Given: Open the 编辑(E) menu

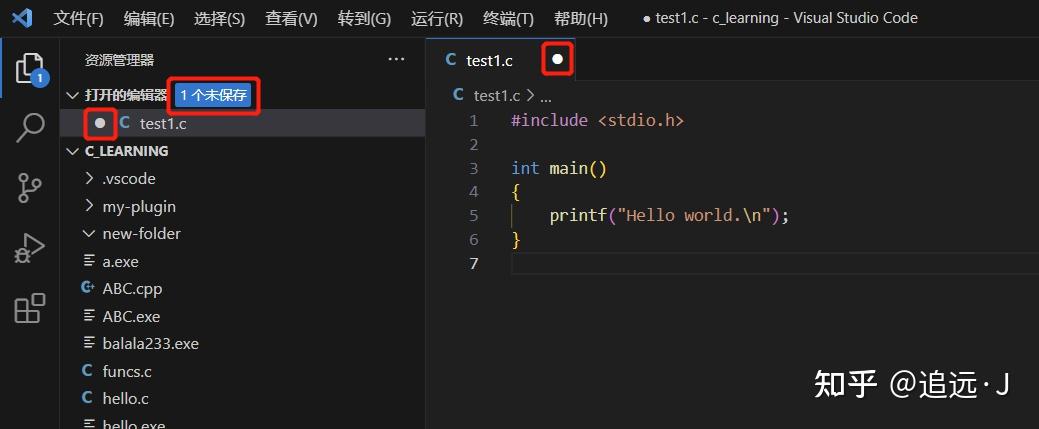Looking at the screenshot, I should [149, 19].
